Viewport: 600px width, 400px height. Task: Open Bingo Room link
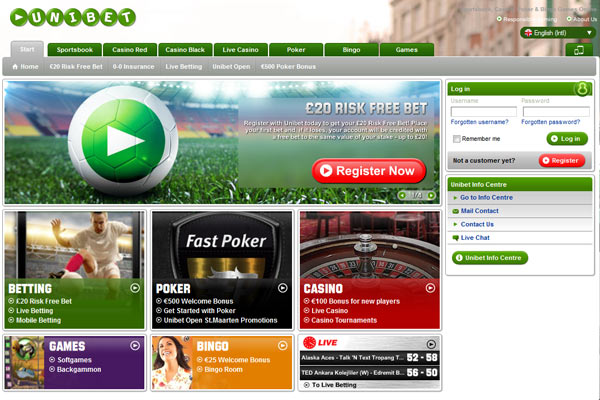coord(223,370)
